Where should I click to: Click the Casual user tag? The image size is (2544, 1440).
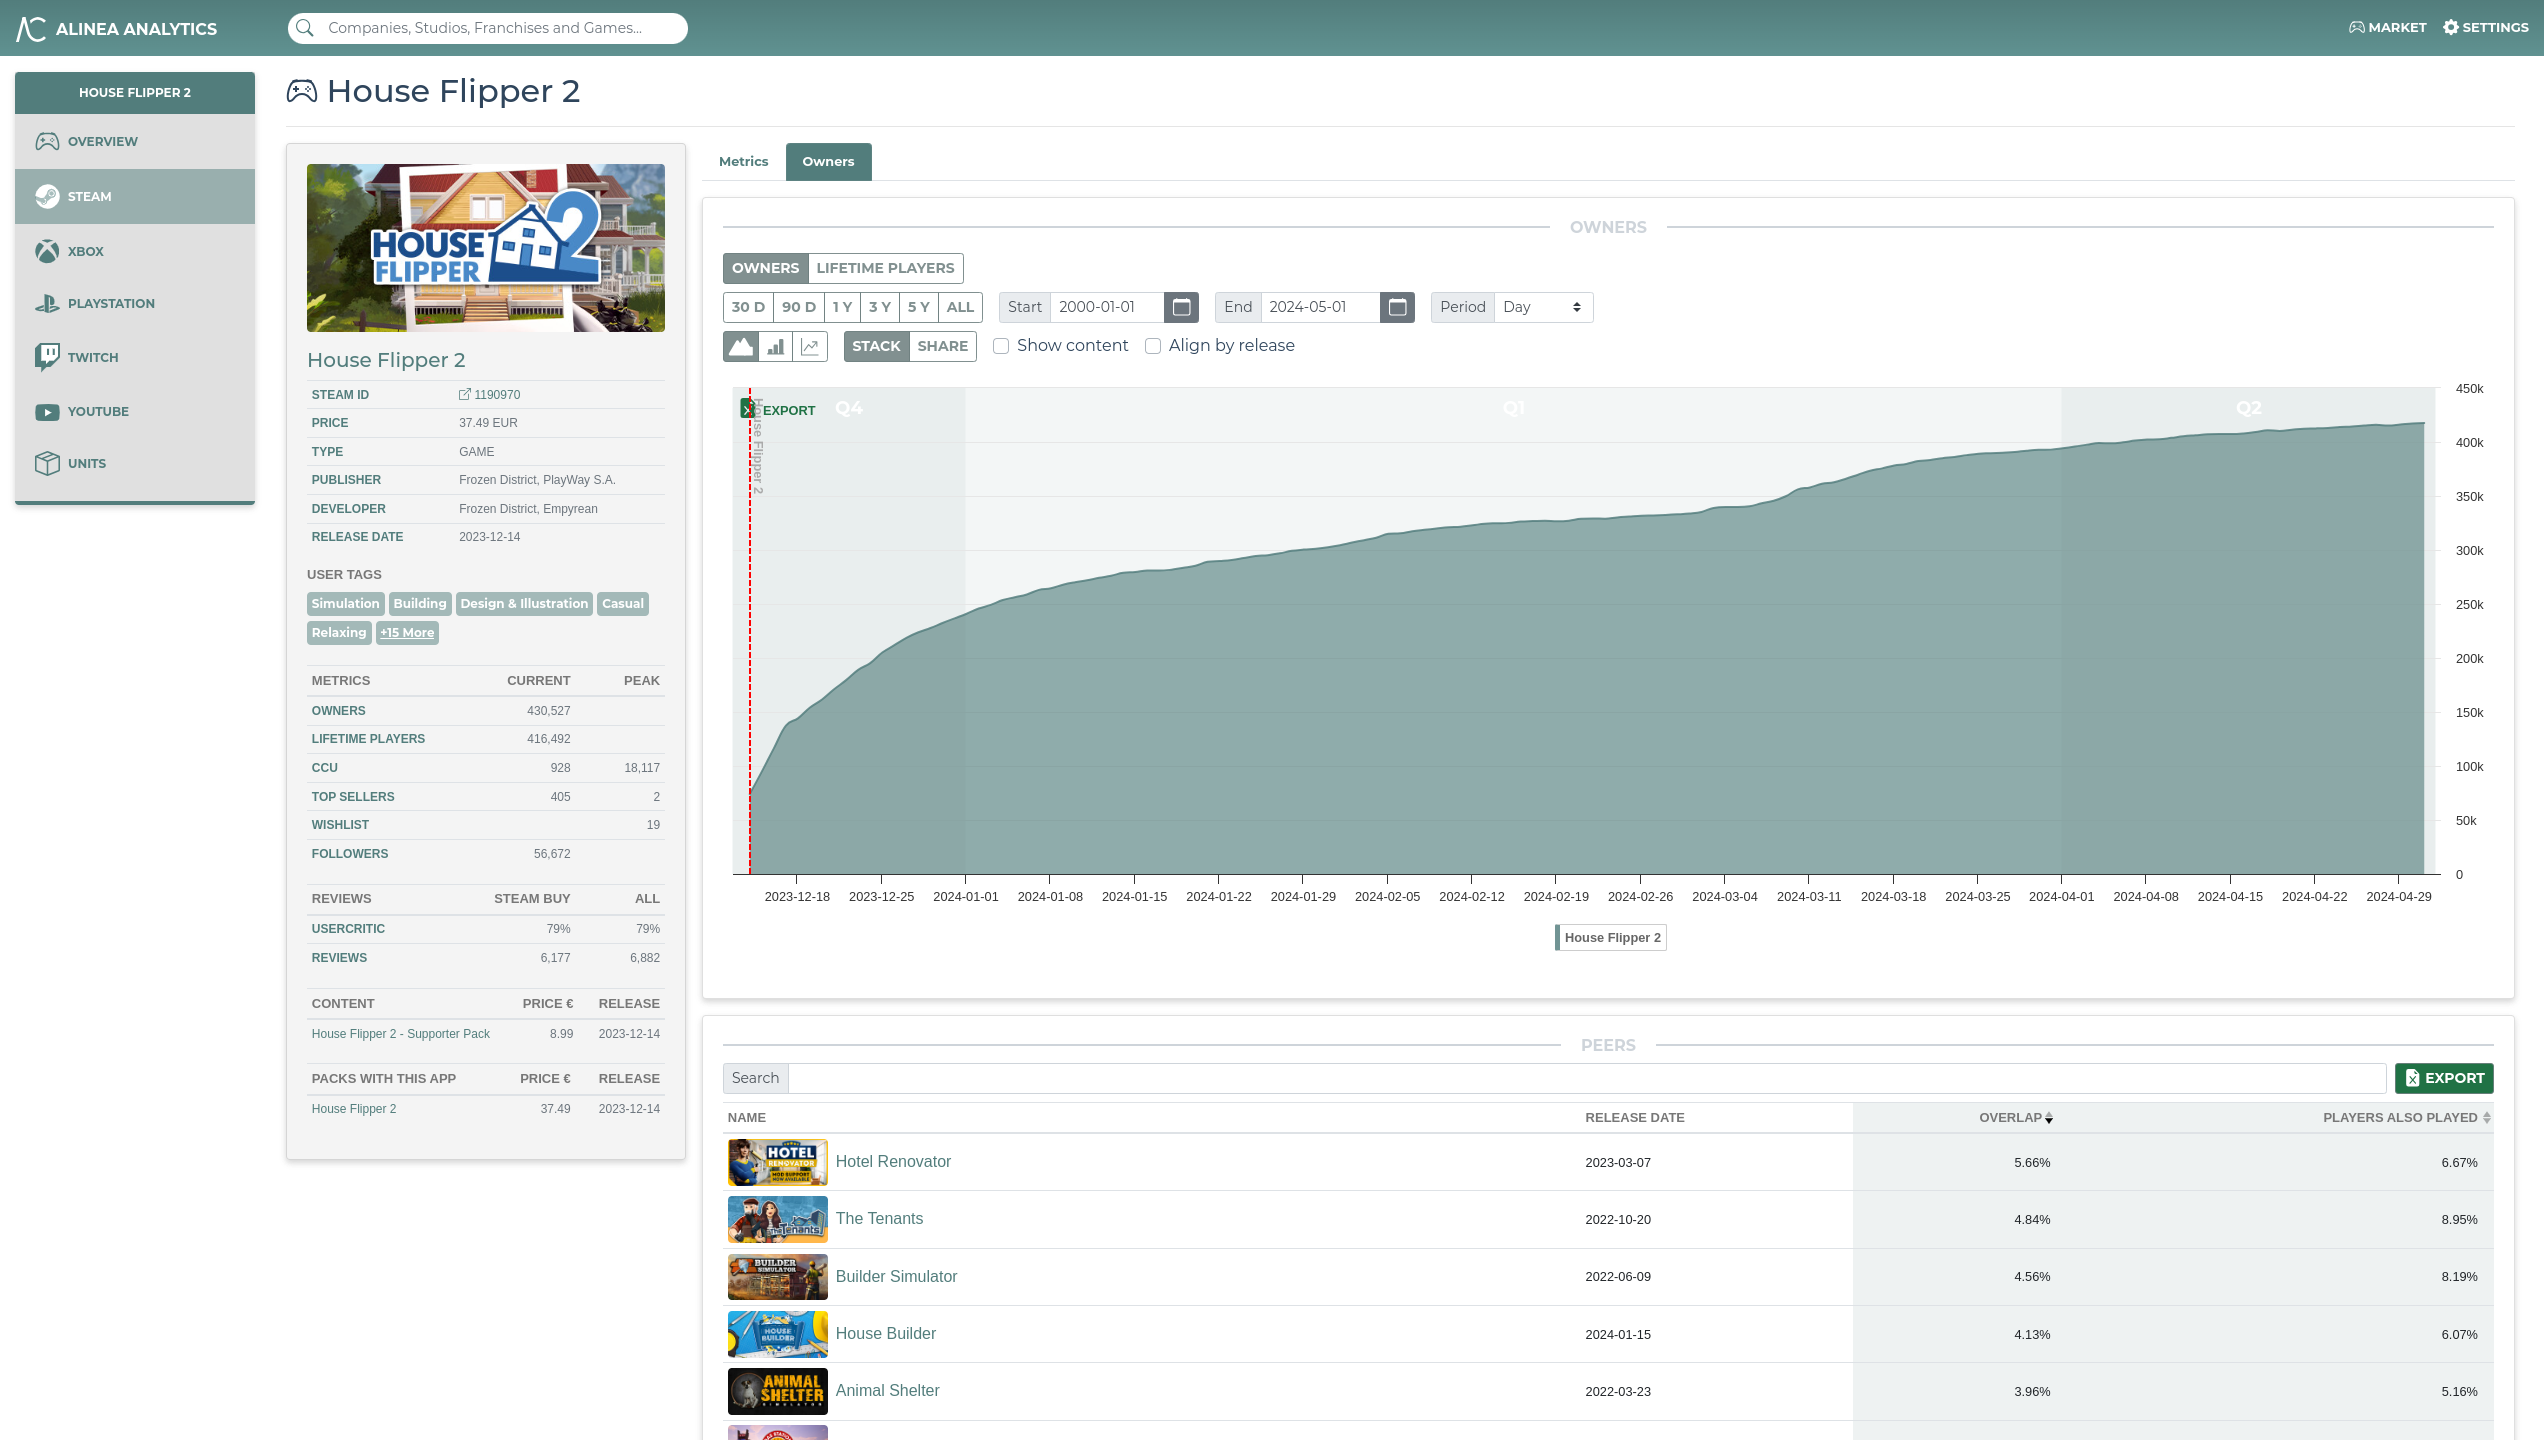coord(623,604)
